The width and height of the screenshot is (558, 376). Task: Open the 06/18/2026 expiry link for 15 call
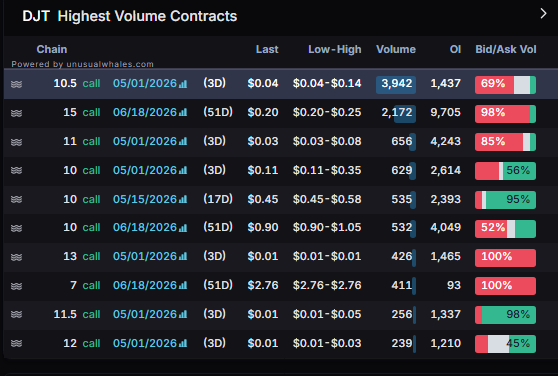(145, 112)
